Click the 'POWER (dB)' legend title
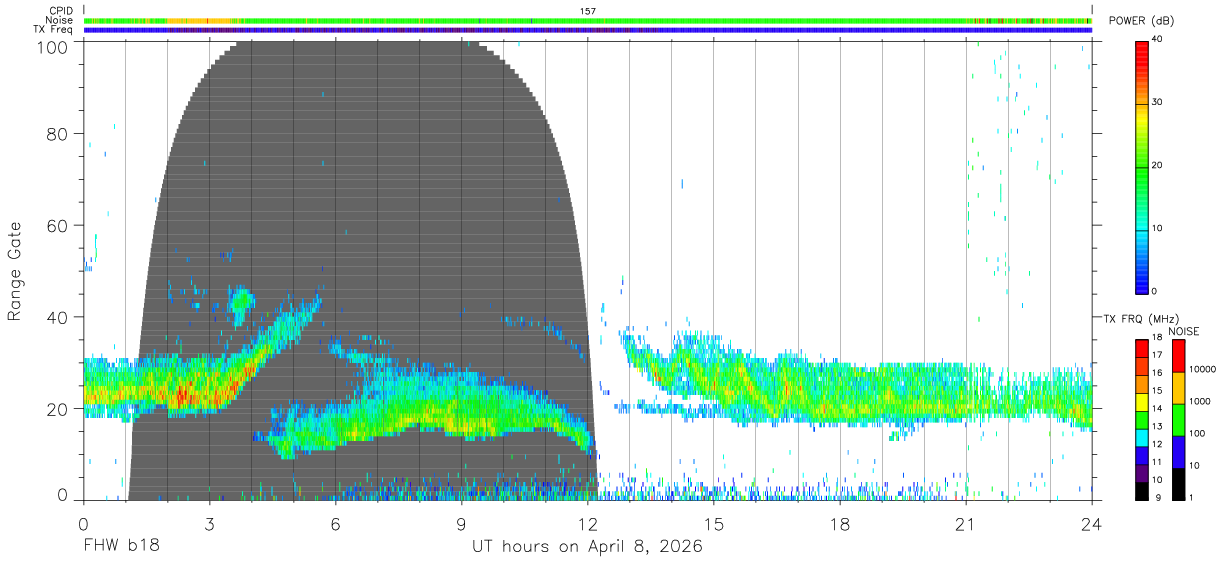Screen dimensions: 1228x567 (1140, 21)
